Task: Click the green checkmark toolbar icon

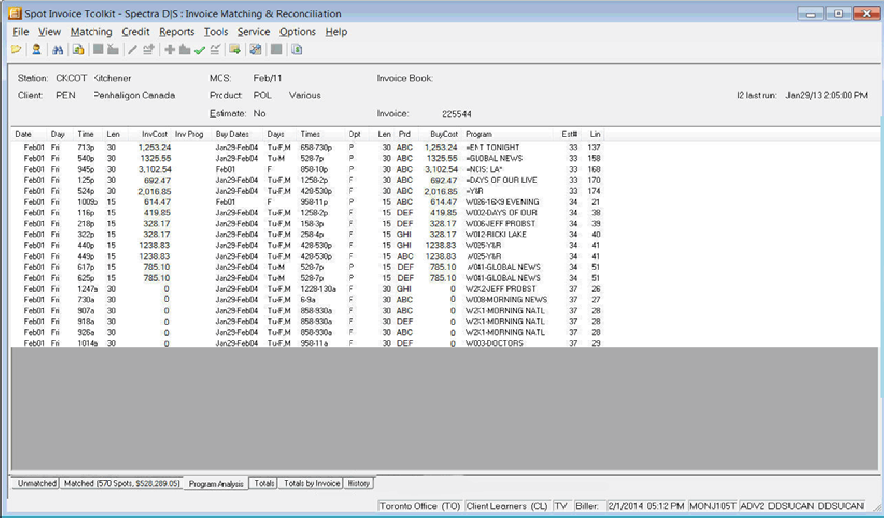Action: (x=199, y=50)
